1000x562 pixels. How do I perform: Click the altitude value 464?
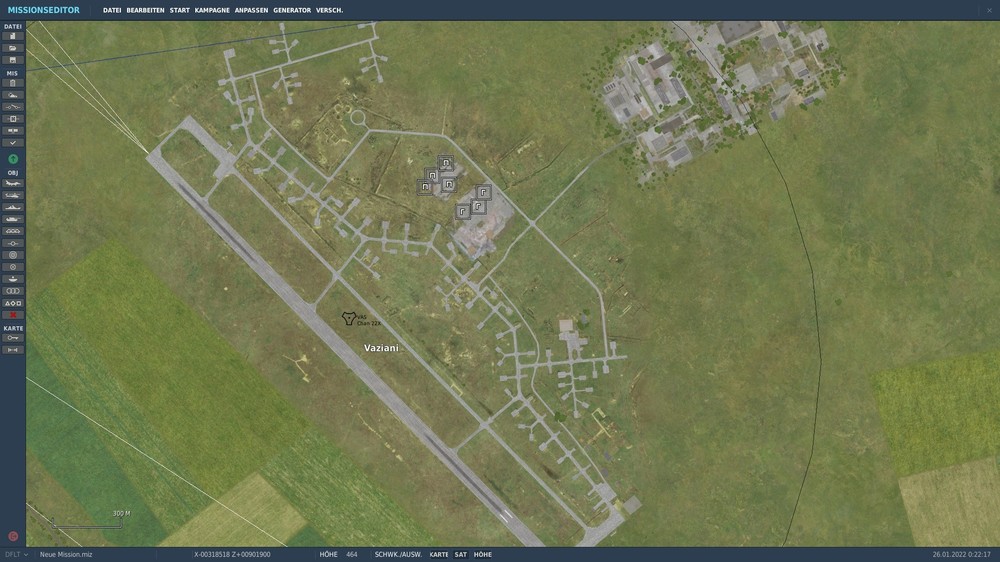point(351,554)
